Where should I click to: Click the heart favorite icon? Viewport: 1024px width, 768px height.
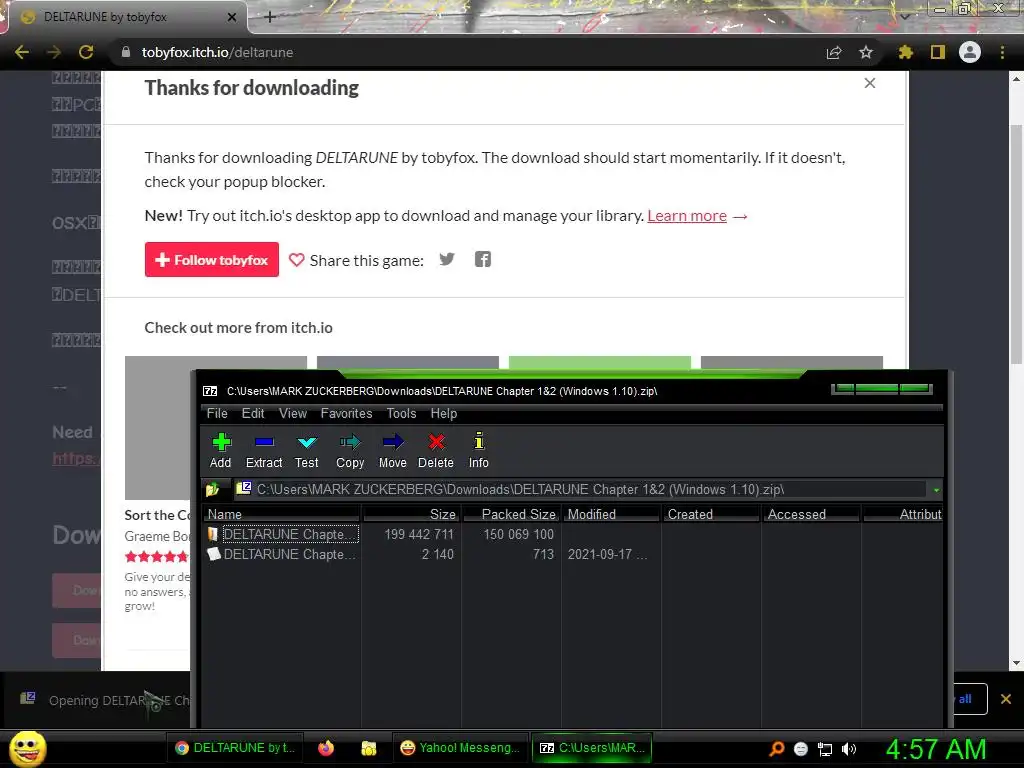point(296,260)
